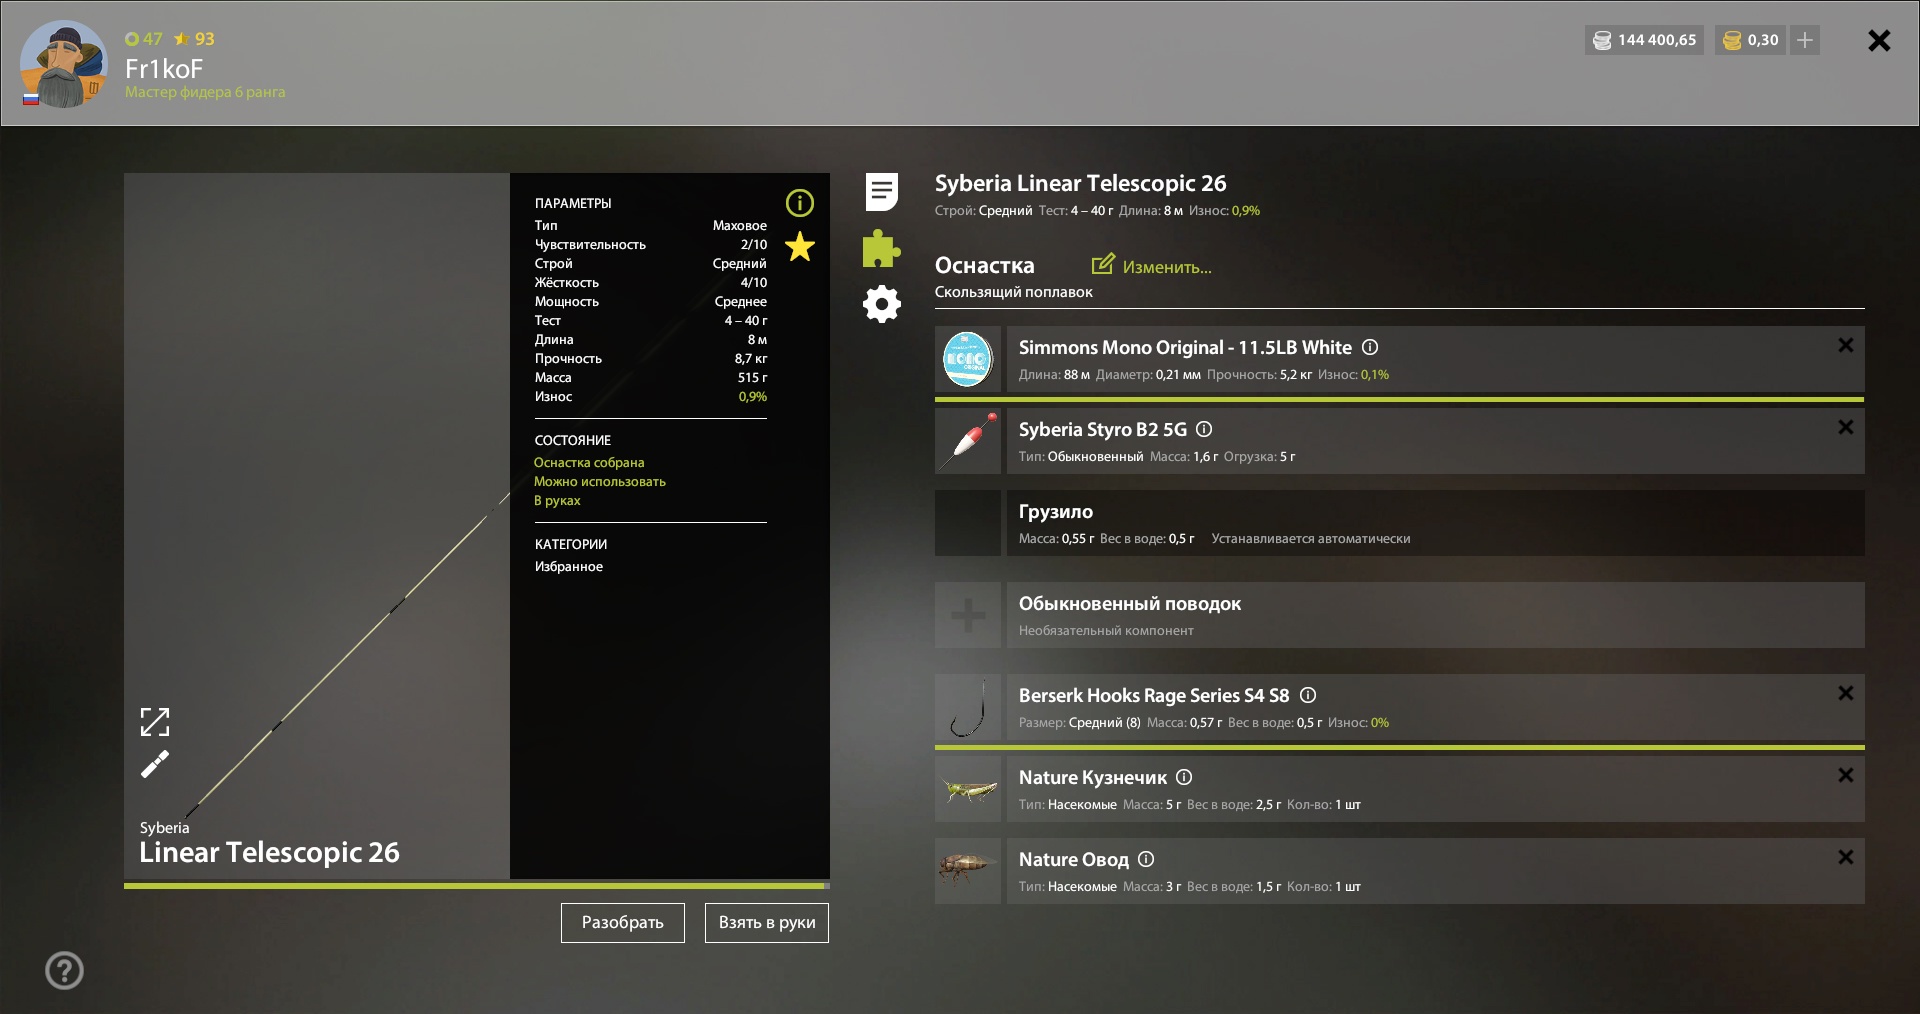Show info for Simmons Mono Original line
This screenshot has height=1014, width=1920.
coord(1370,347)
